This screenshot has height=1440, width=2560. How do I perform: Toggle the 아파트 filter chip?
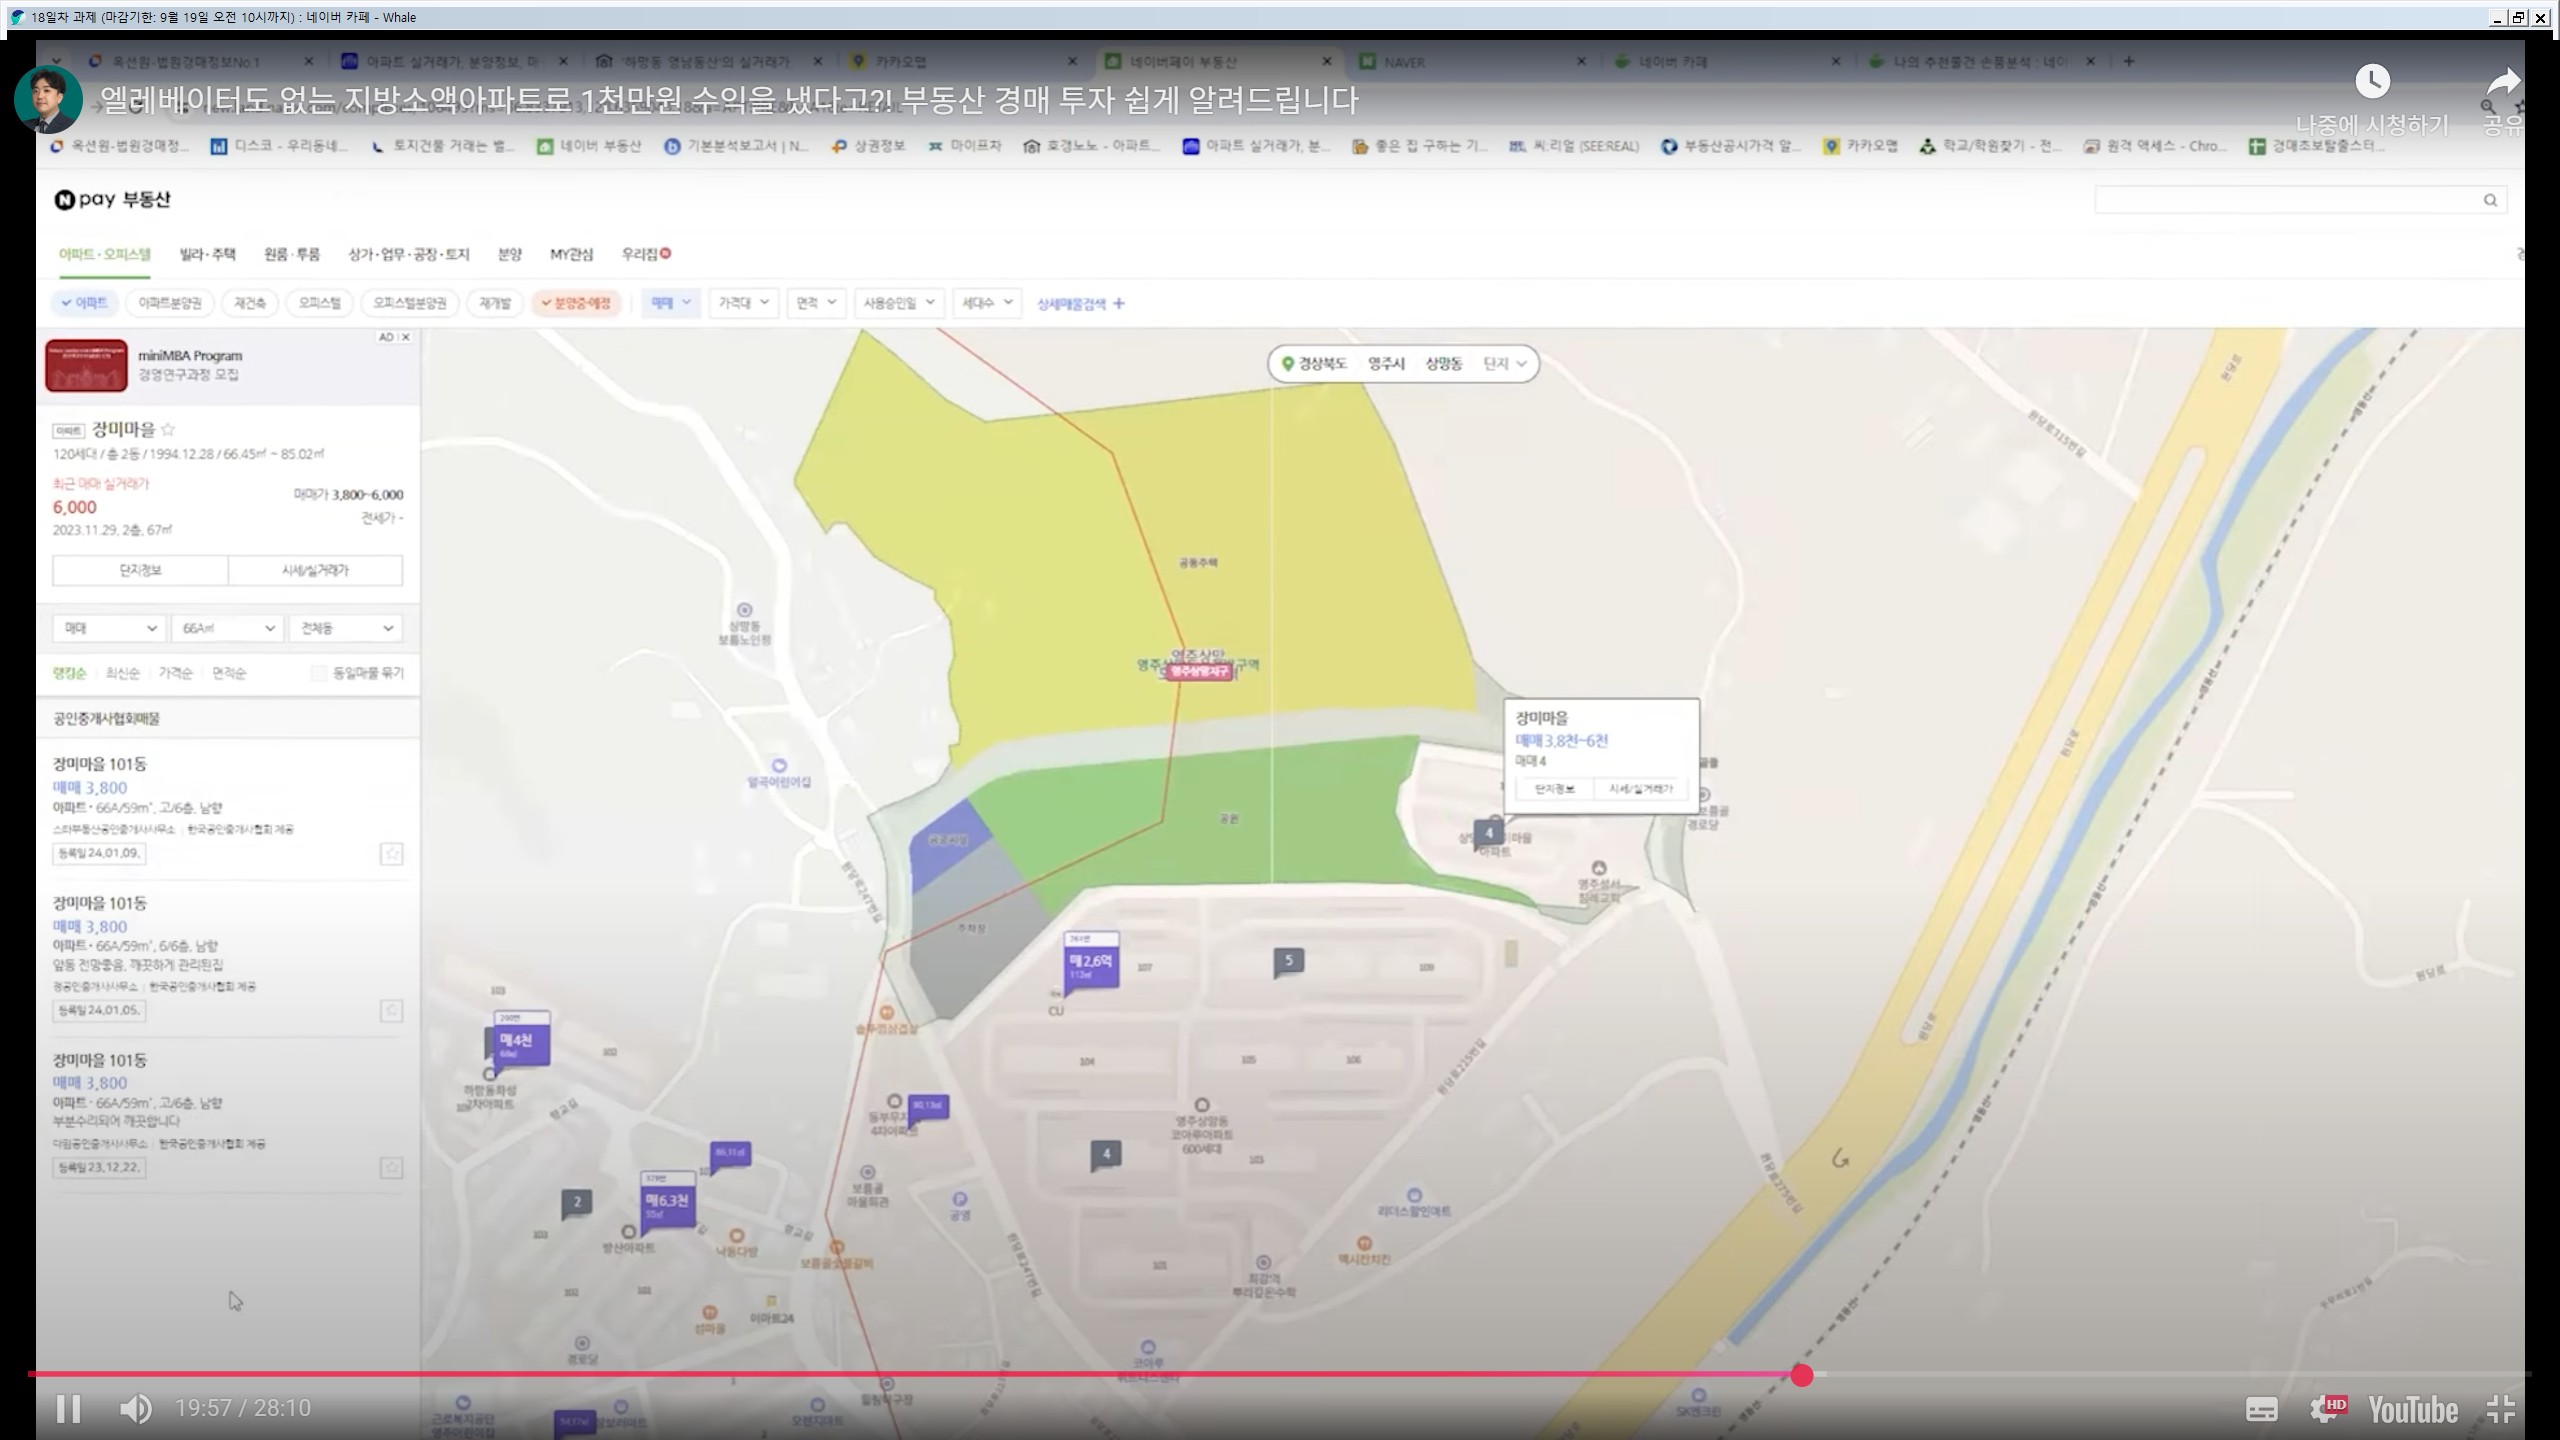point(85,303)
